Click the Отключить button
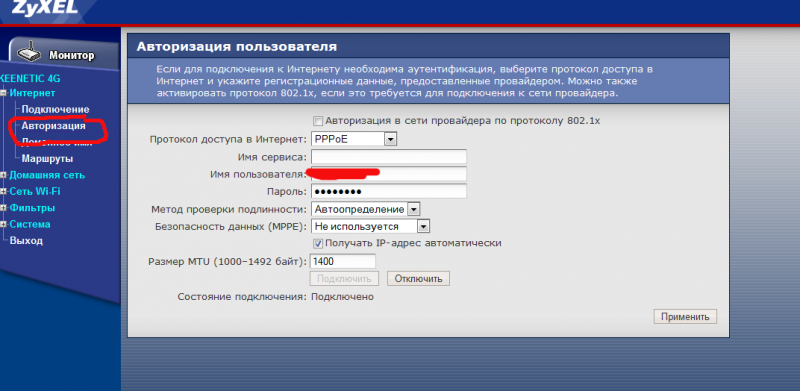The width and height of the screenshot is (800, 391). (418, 279)
